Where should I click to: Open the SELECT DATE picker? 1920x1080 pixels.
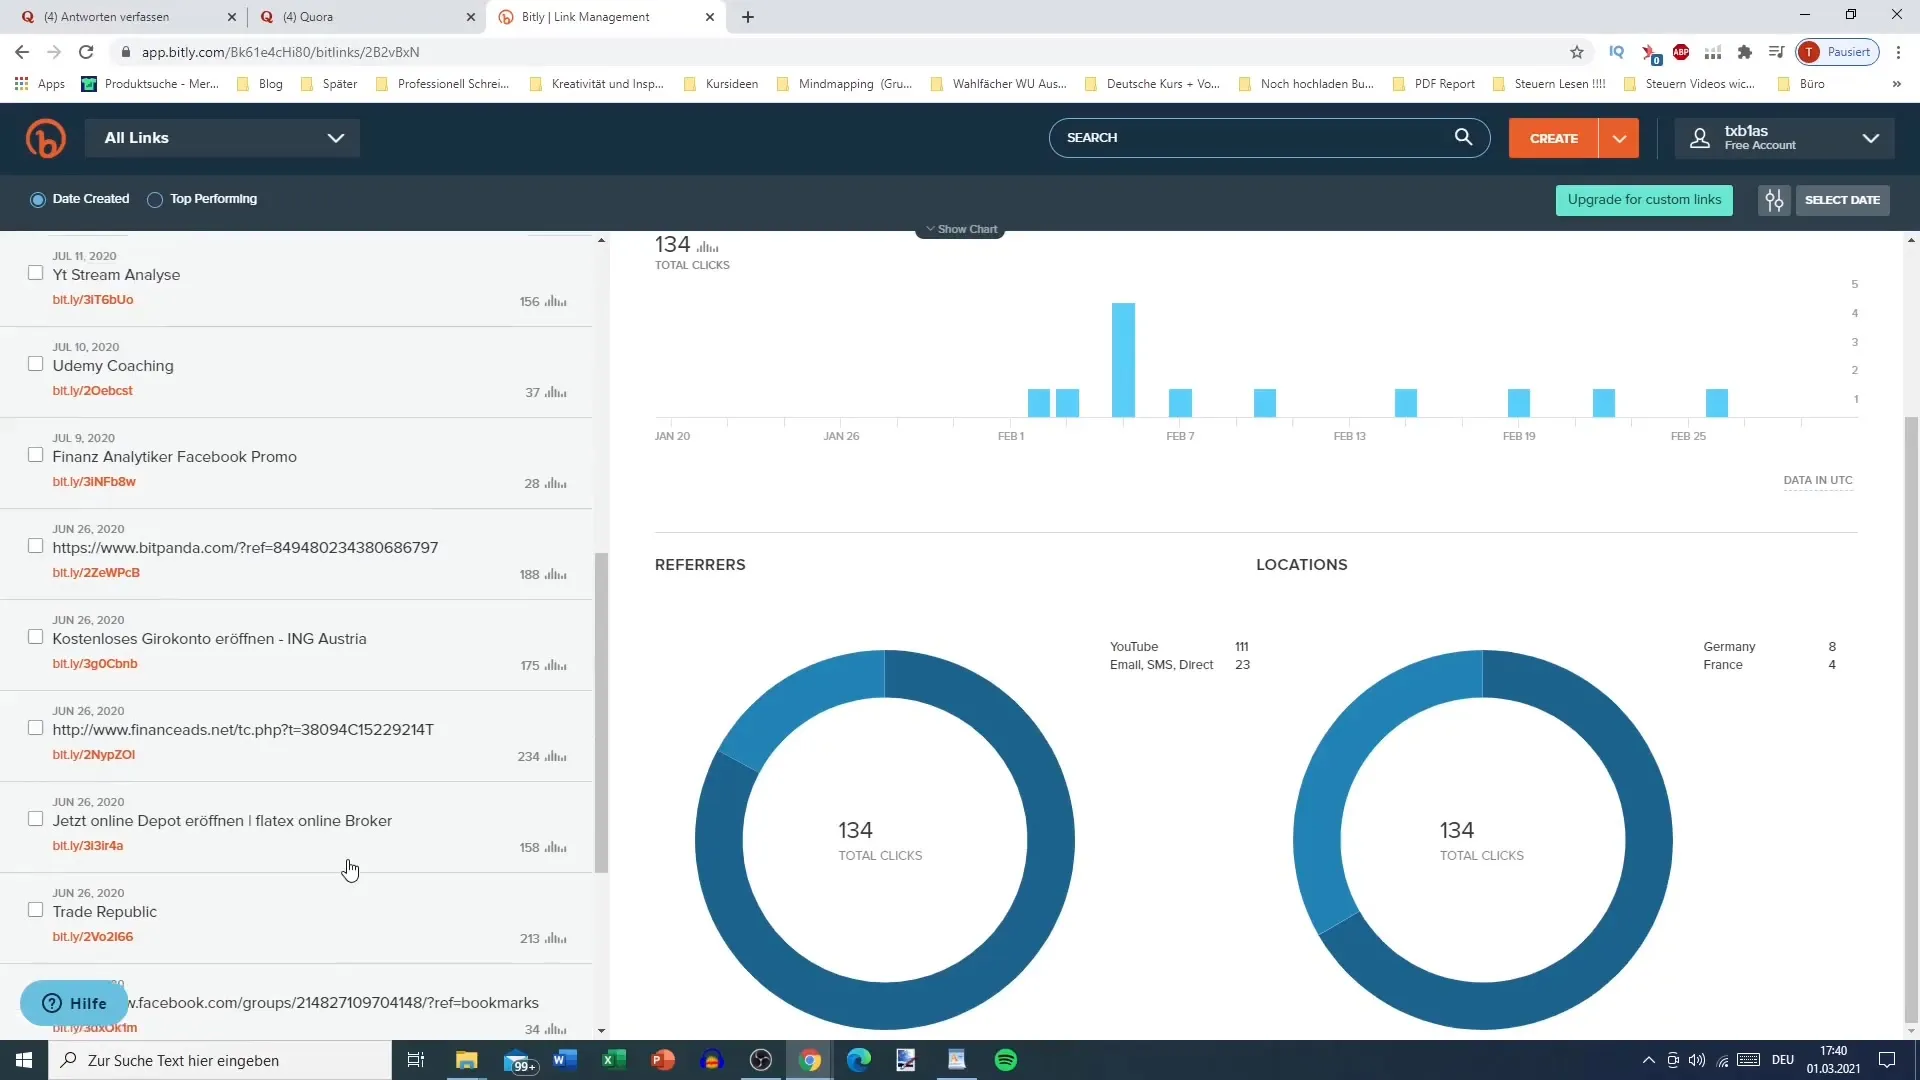point(1842,199)
